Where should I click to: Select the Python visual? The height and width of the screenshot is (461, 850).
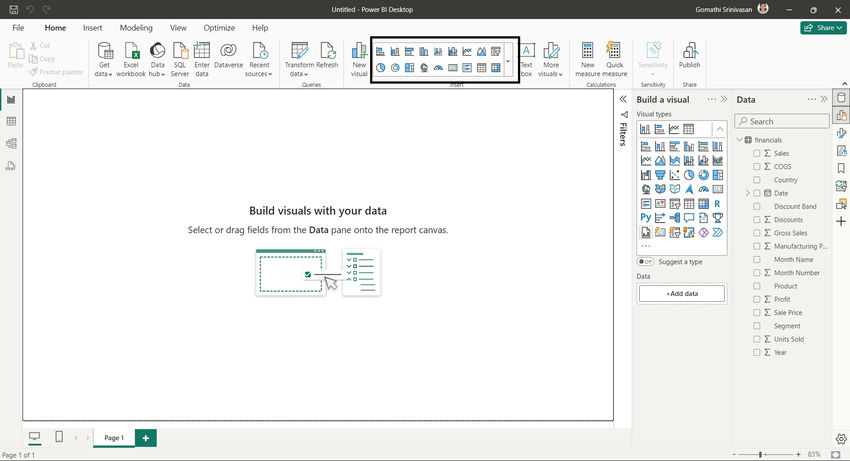[x=646, y=217]
